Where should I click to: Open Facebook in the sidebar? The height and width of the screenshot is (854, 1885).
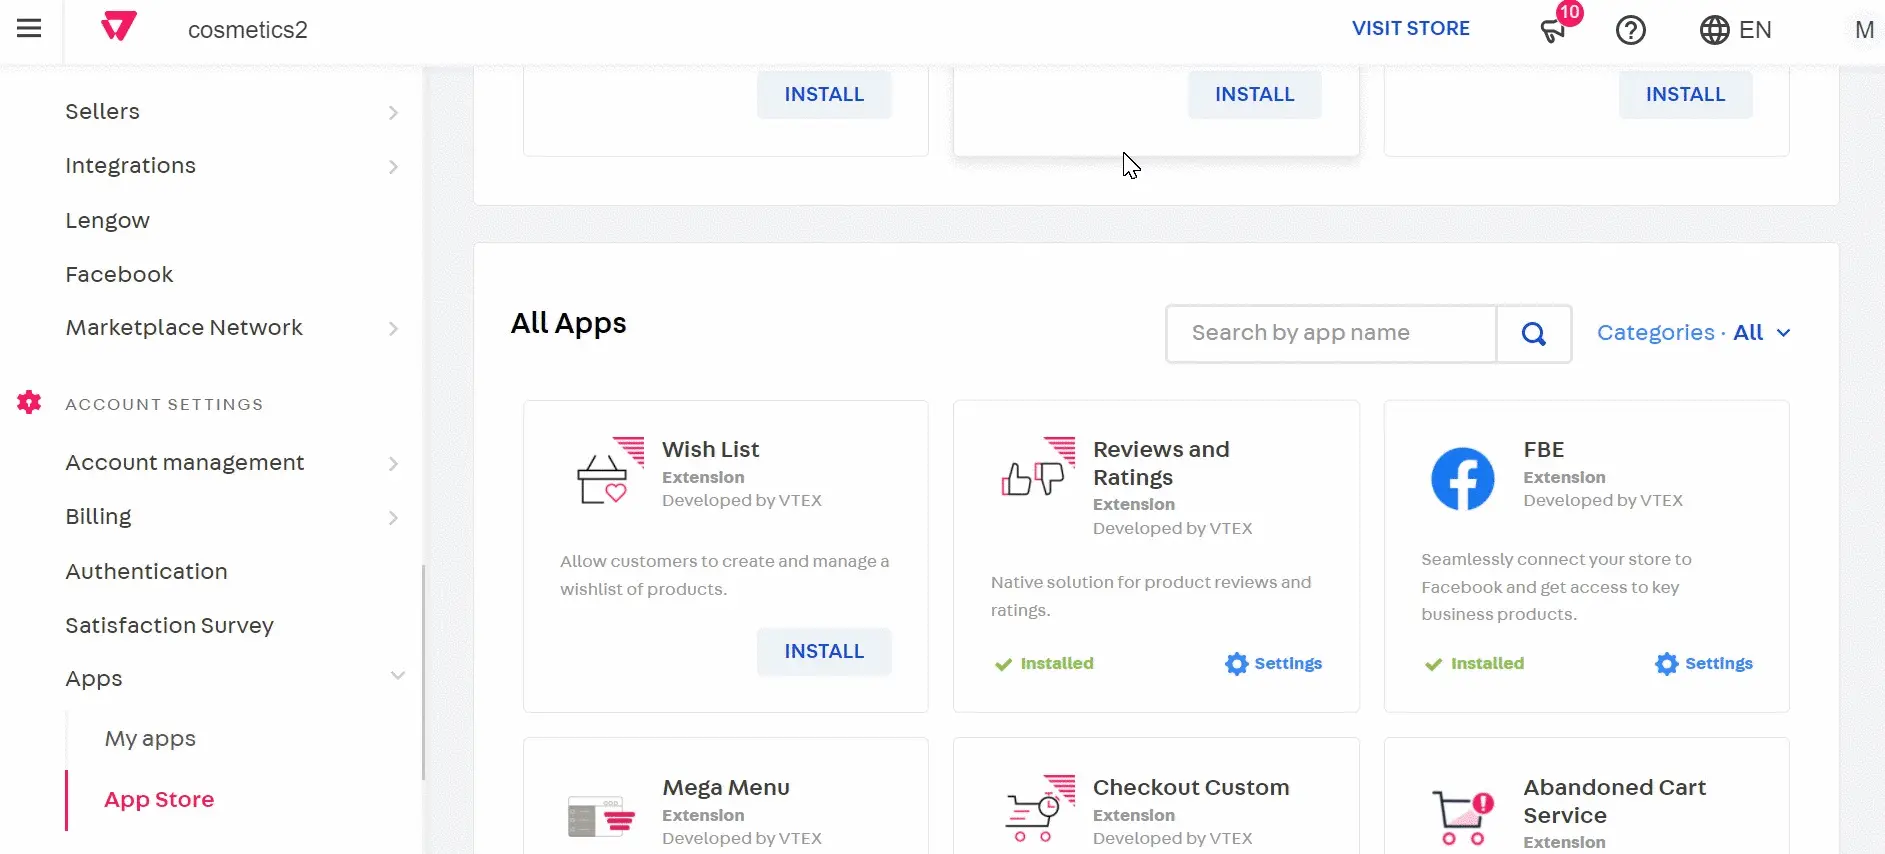point(119,274)
